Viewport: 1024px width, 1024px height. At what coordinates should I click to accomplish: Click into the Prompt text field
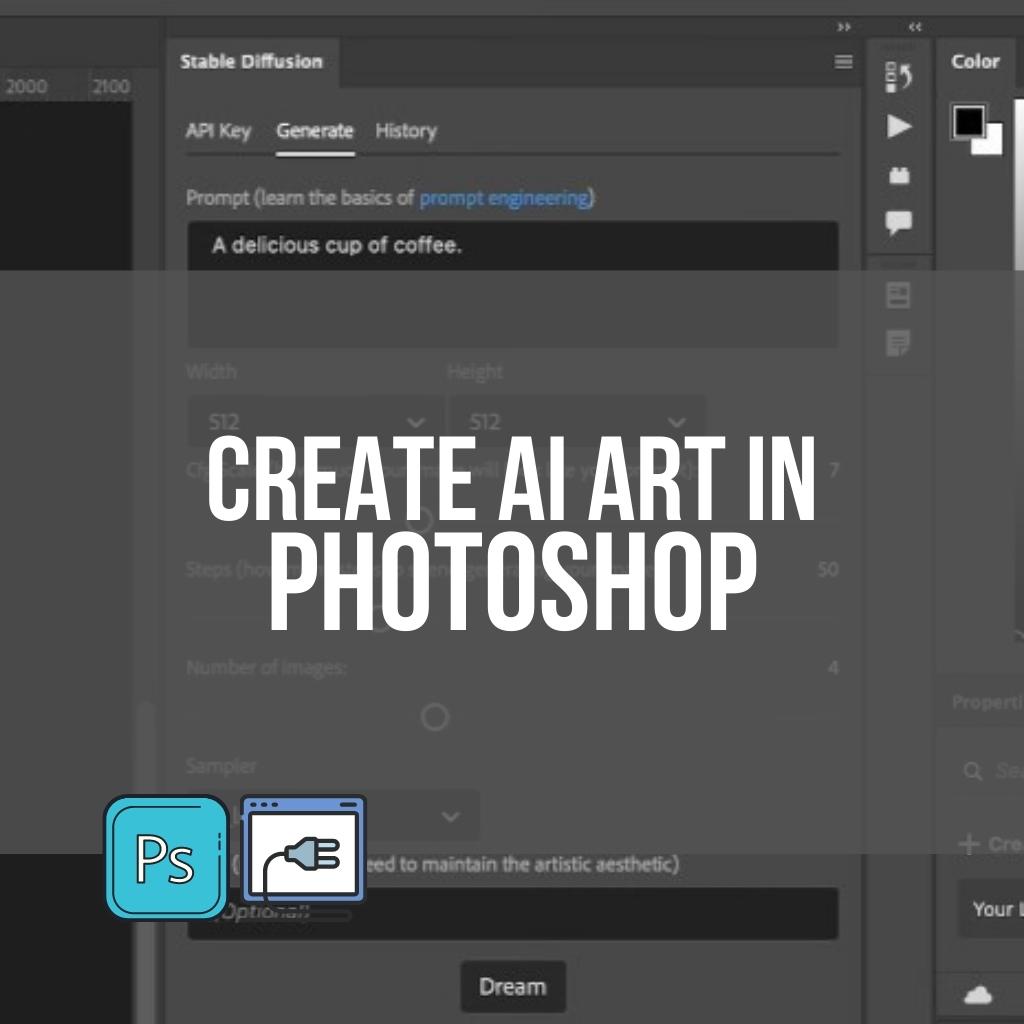click(x=512, y=285)
